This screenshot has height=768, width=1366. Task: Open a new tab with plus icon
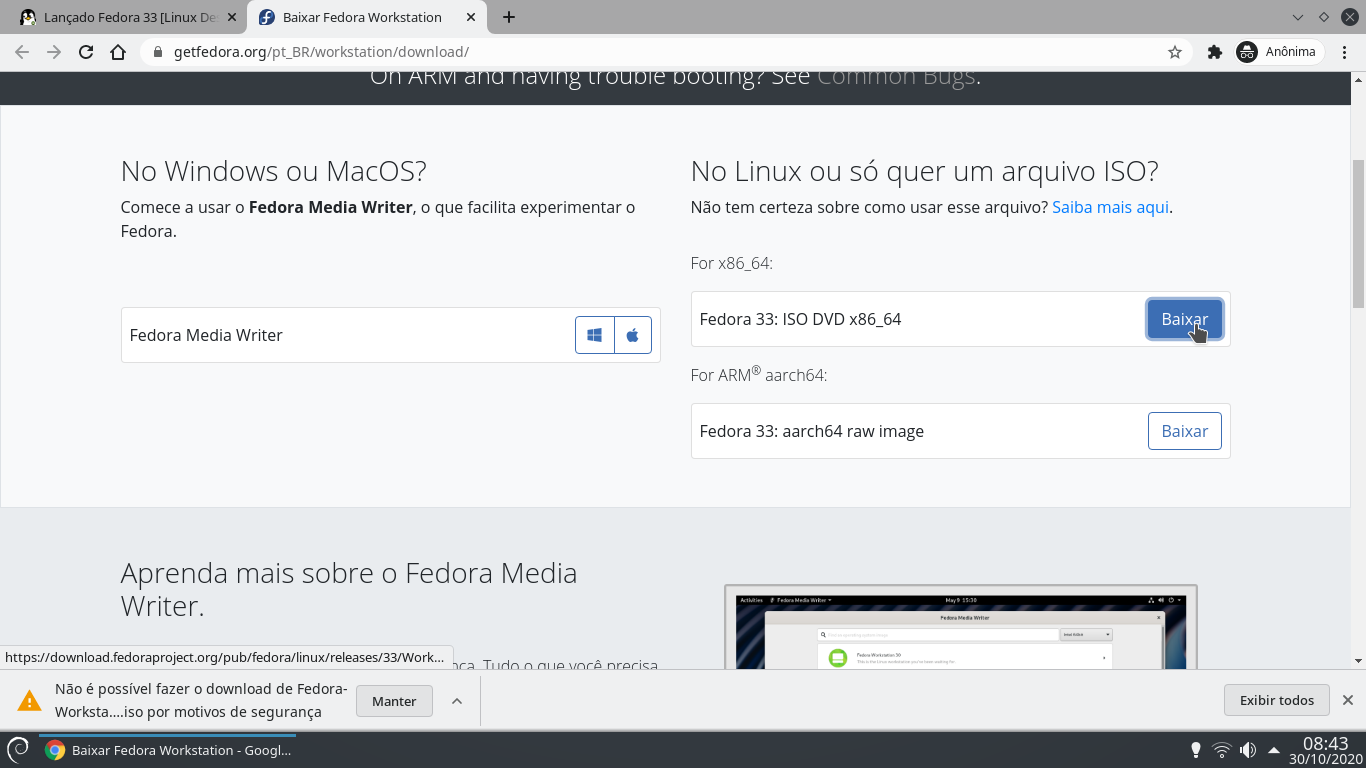[509, 17]
